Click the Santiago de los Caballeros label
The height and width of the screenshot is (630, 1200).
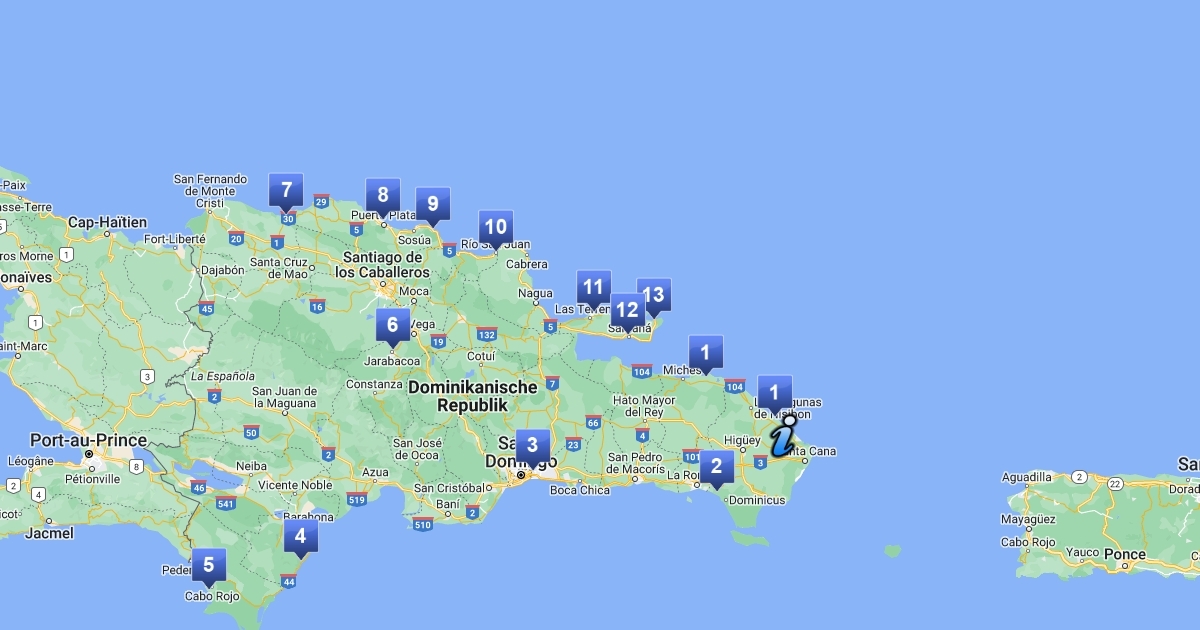point(382,265)
